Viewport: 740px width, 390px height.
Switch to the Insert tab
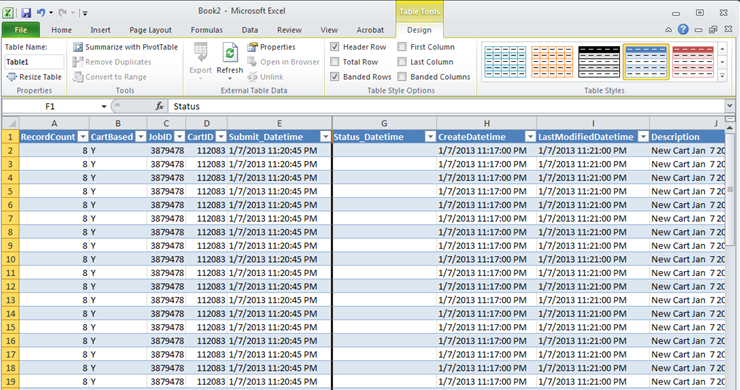click(100, 30)
